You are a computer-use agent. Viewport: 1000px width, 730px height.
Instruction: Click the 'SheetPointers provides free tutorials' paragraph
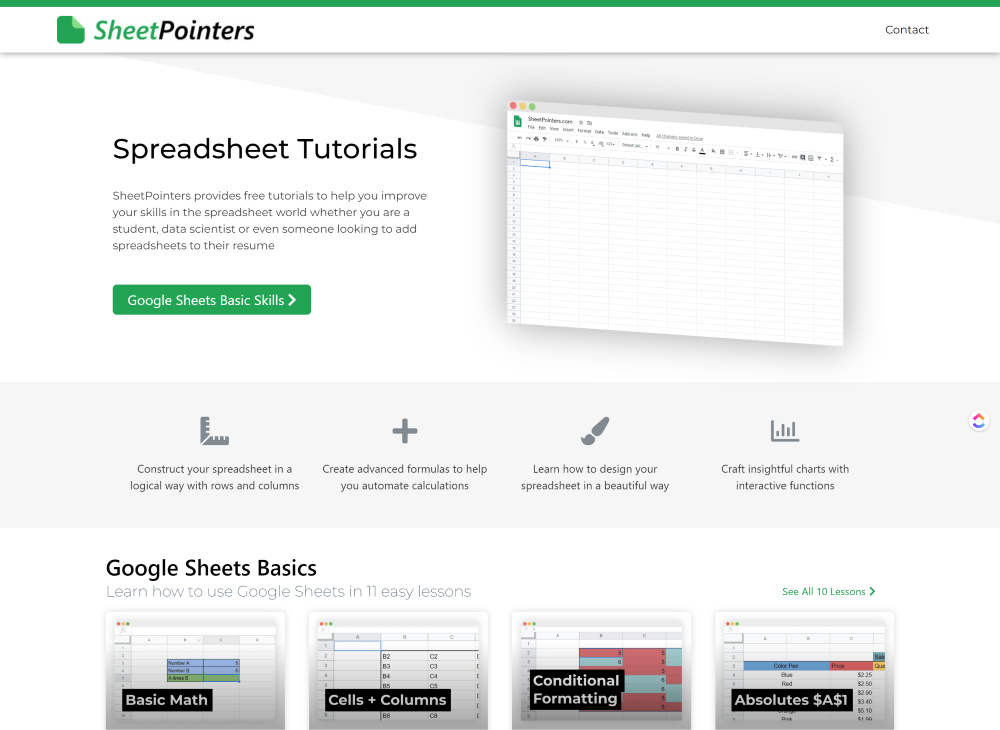(x=270, y=221)
